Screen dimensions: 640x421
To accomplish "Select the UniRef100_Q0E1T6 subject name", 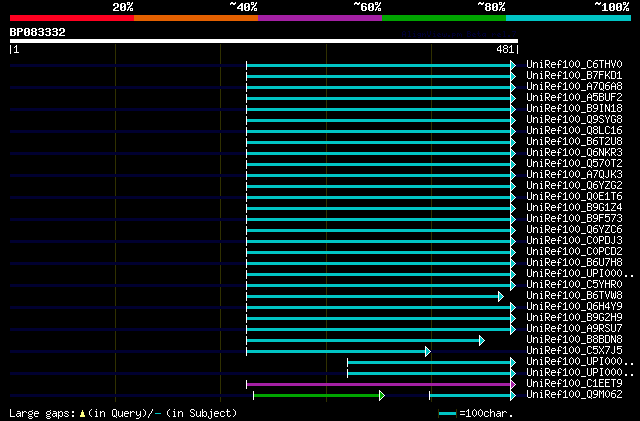I will click(x=574, y=197).
